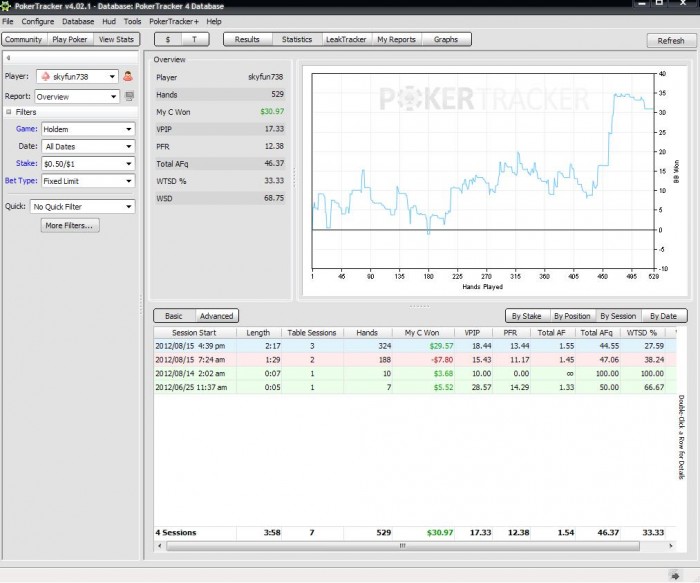Click the scroll left arrow of table scrollbar
Image resolution: width=700 pixels, height=583 pixels.
160,546
